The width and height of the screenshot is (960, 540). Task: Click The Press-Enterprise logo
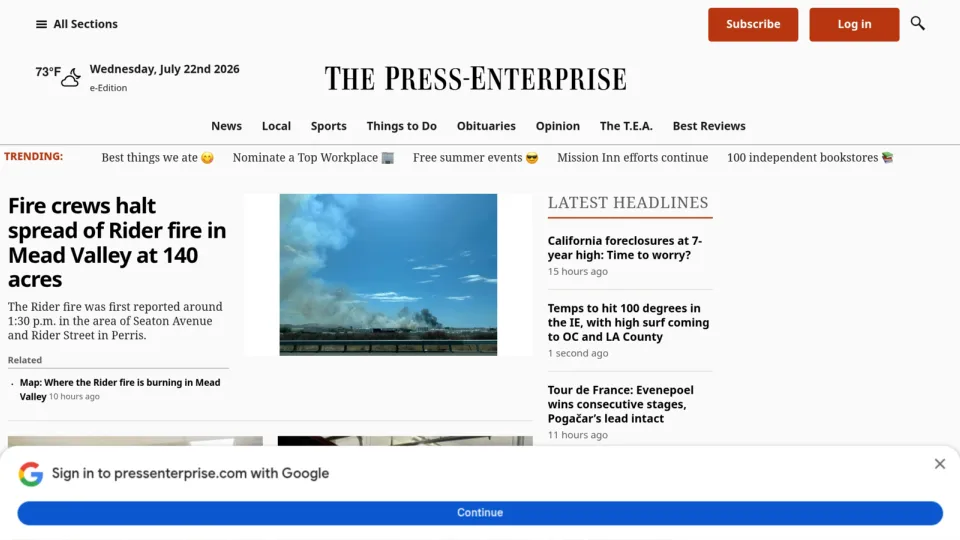pyautogui.click(x=475, y=78)
